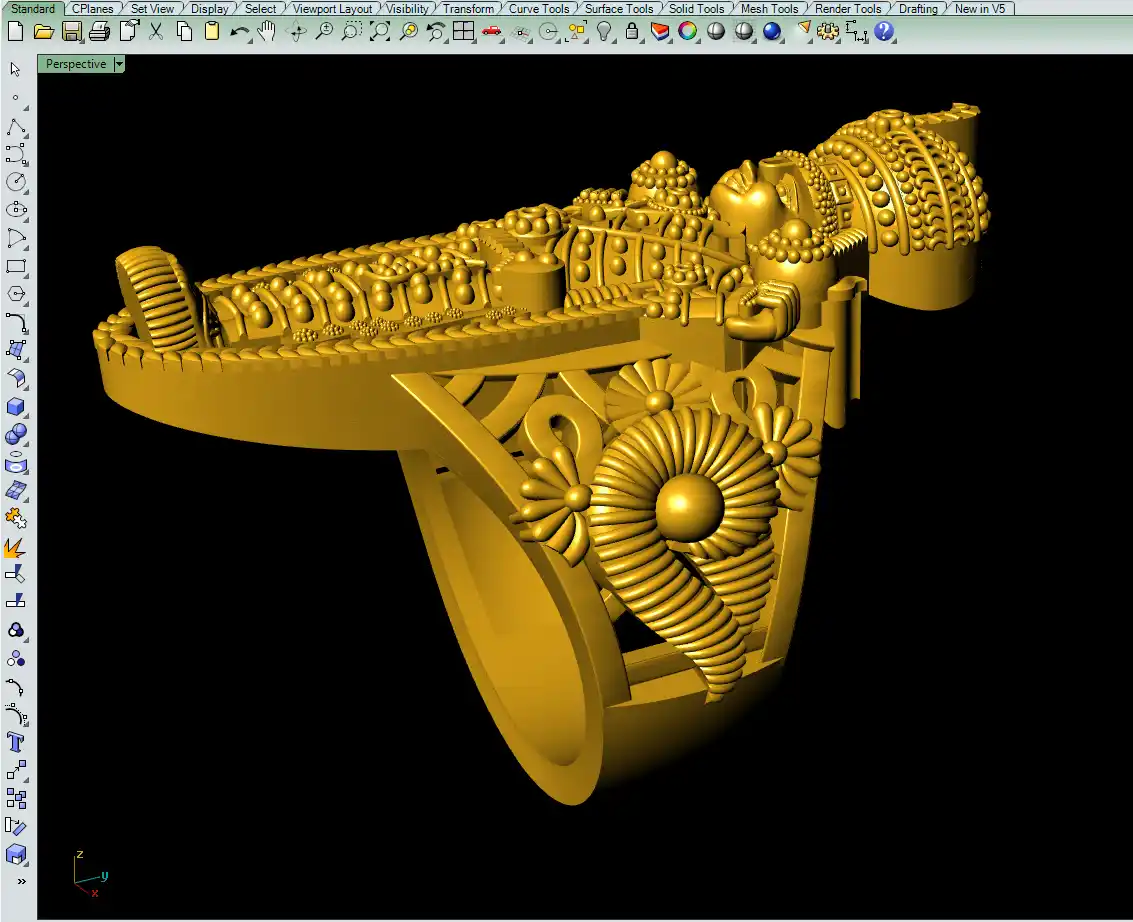This screenshot has width=1133, height=922.
Task: Open the color wheel Object Properties
Action: click(x=688, y=32)
